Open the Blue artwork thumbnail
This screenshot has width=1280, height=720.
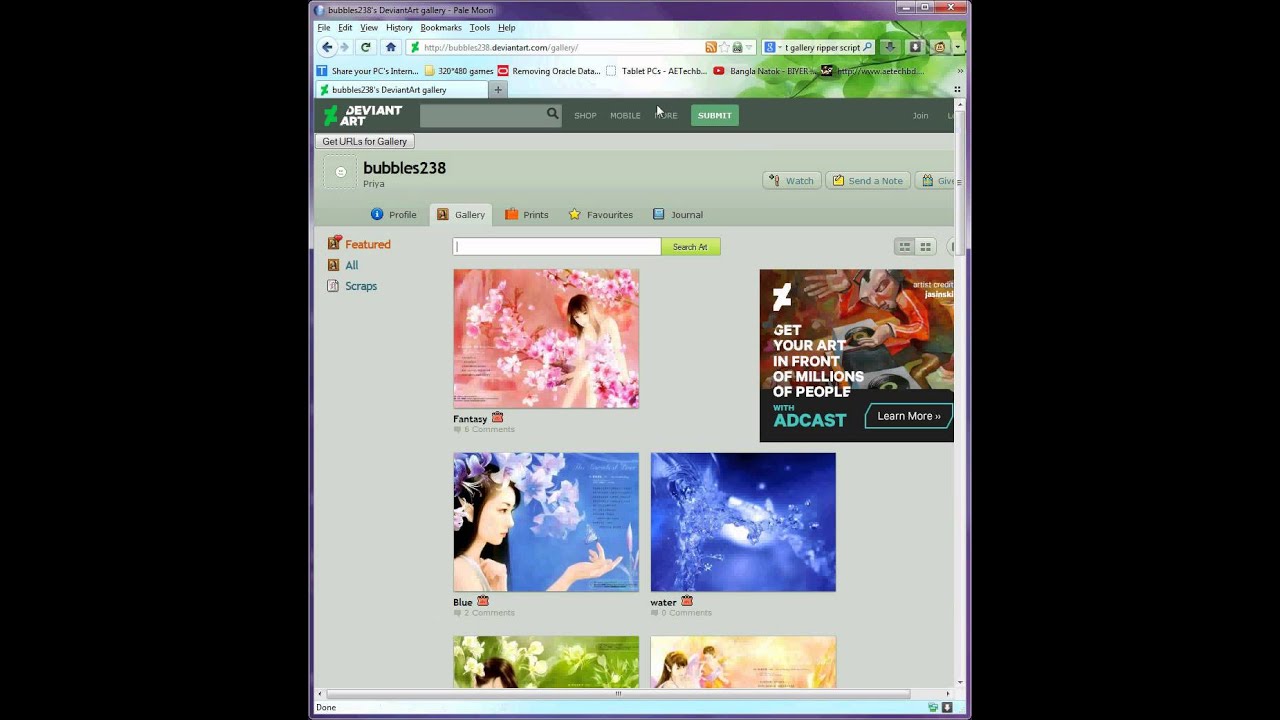coord(546,522)
